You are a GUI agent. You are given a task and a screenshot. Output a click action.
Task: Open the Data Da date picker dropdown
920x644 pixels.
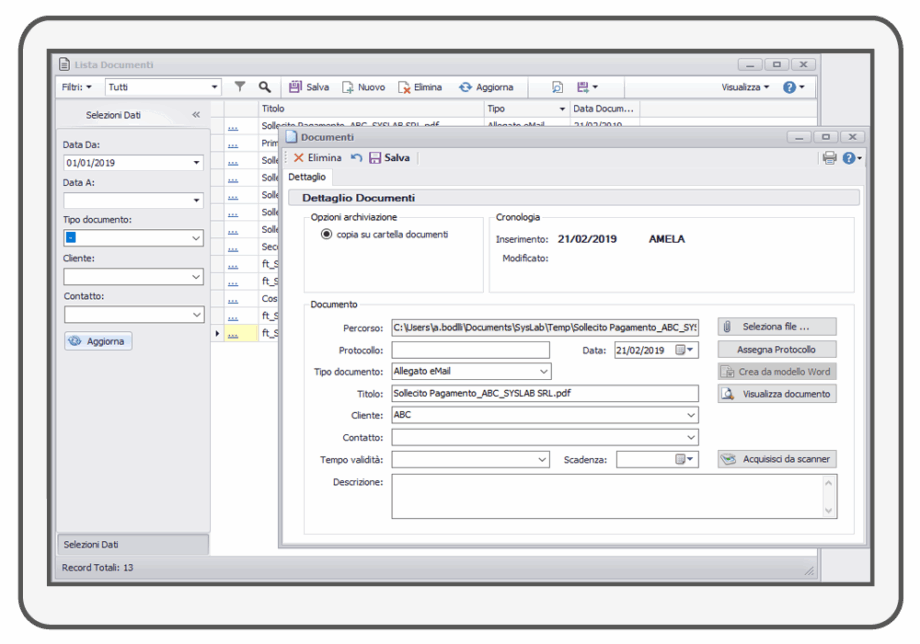(197, 162)
